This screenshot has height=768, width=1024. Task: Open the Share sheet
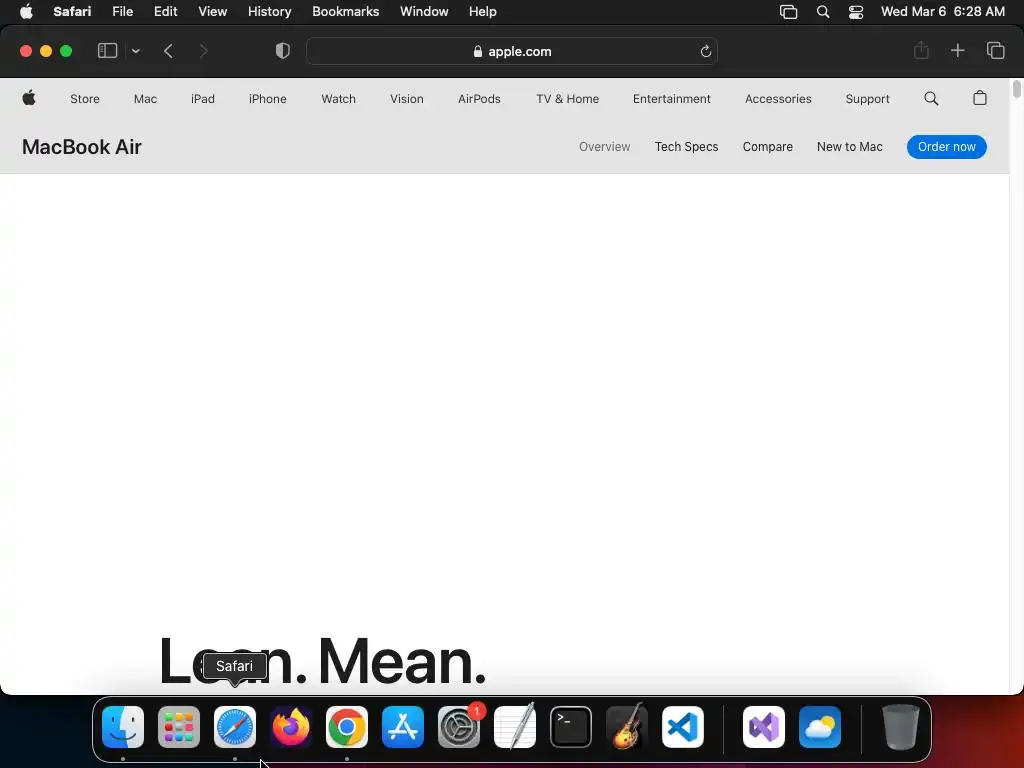pyautogui.click(x=921, y=50)
